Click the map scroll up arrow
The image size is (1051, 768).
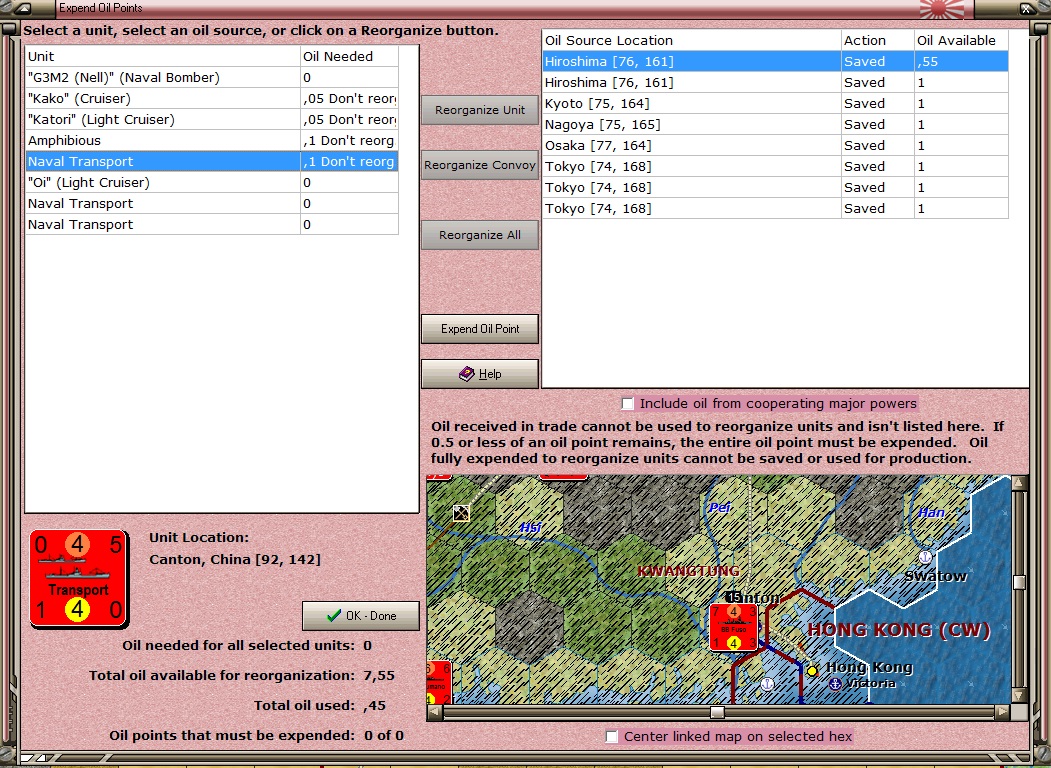coord(1019,483)
